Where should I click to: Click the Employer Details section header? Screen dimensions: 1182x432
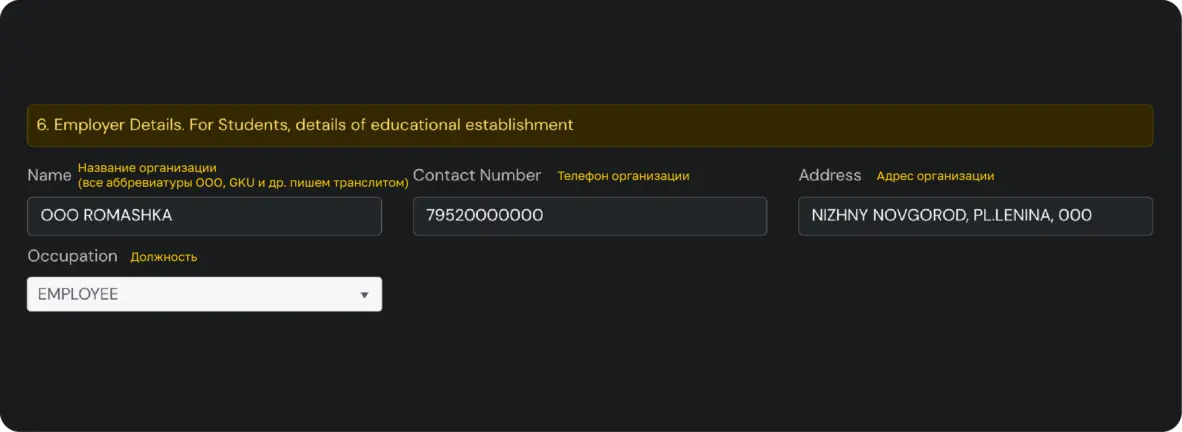(x=589, y=125)
